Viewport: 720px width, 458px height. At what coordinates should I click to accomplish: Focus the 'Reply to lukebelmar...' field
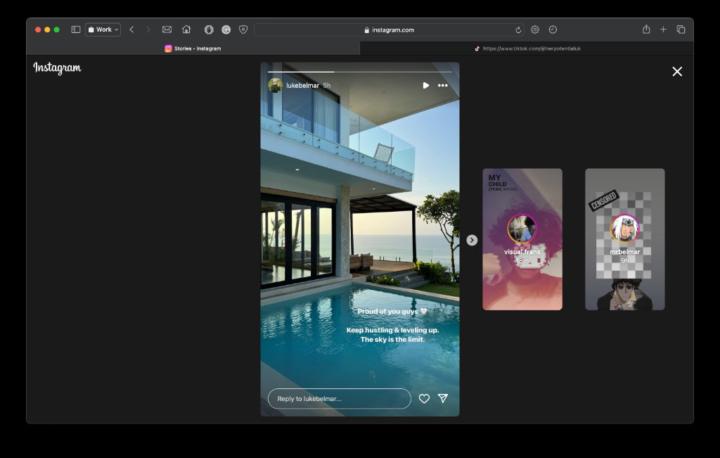point(339,399)
